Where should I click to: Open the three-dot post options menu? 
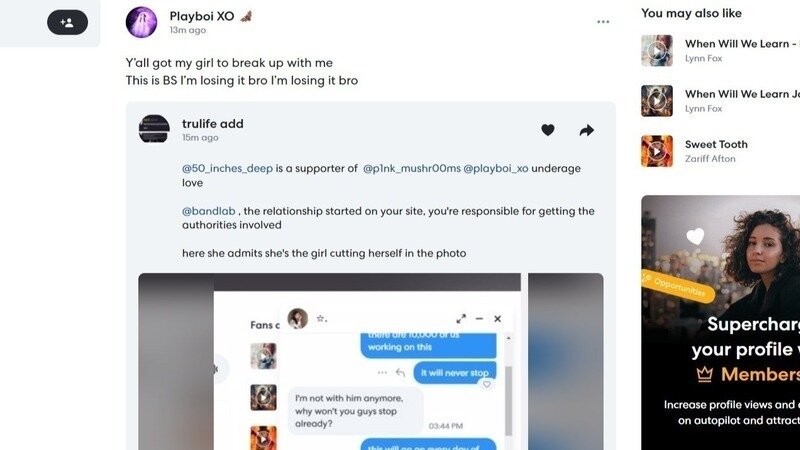click(603, 22)
